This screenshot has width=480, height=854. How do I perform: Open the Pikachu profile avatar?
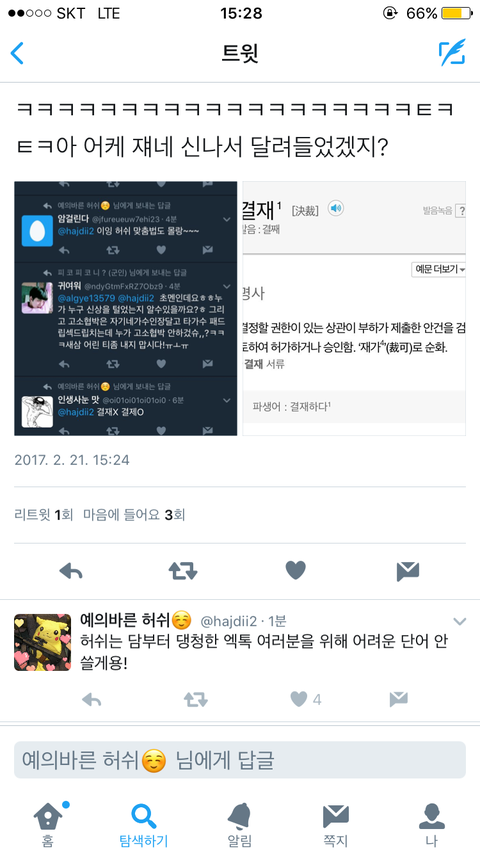[x=42, y=642]
